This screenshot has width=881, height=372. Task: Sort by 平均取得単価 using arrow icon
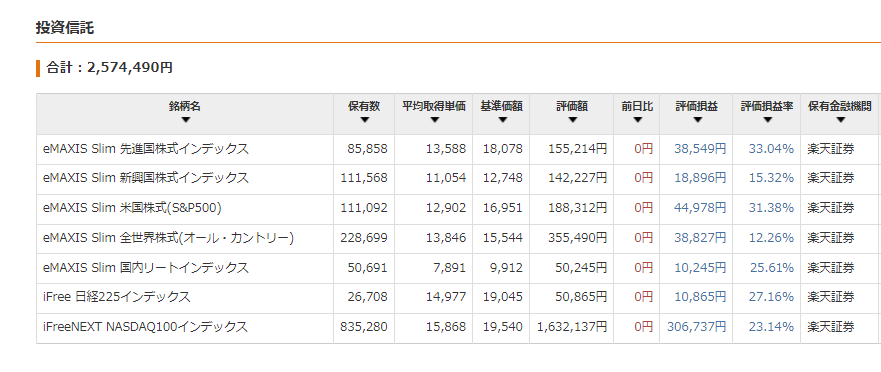tap(434, 120)
